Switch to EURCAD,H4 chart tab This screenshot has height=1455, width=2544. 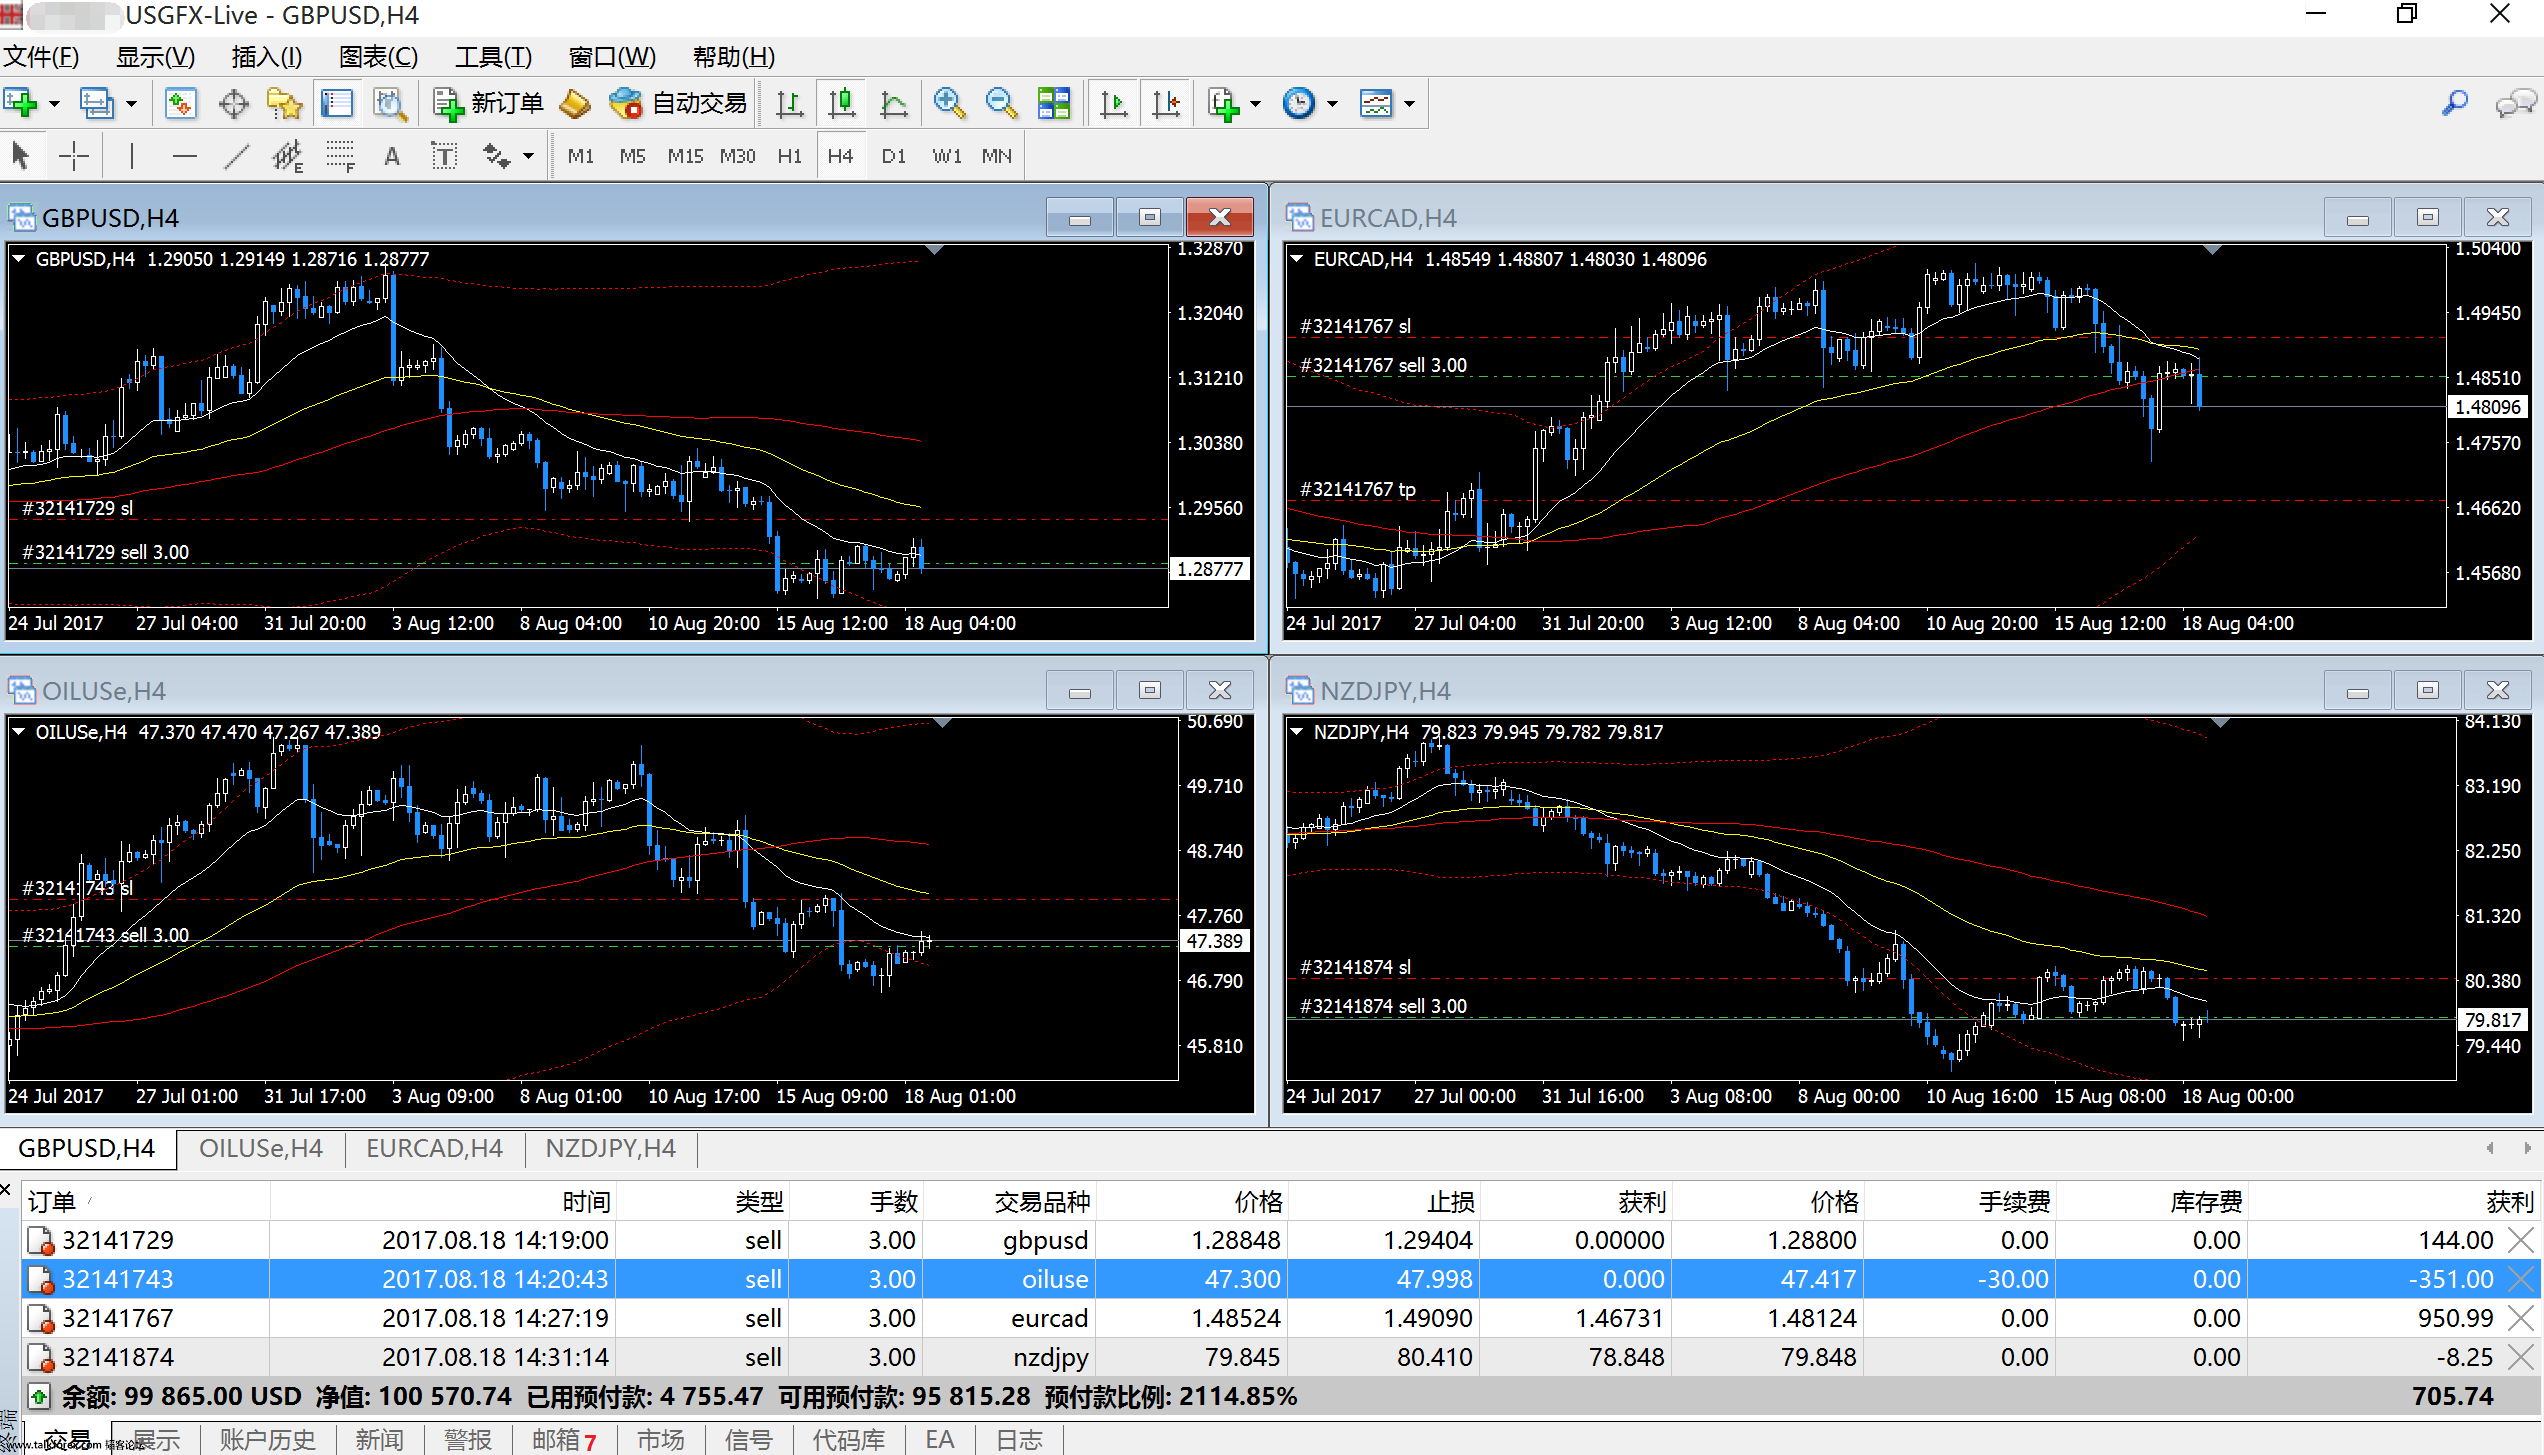click(x=434, y=1148)
